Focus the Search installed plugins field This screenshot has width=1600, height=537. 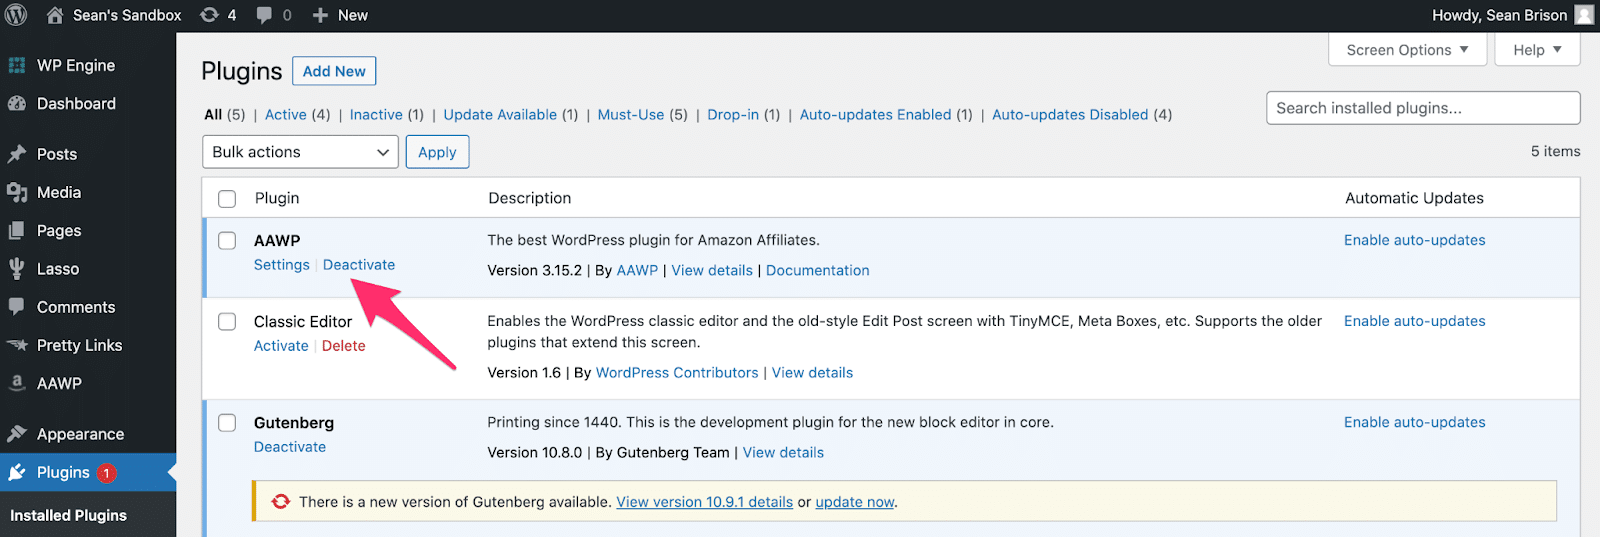(1423, 108)
